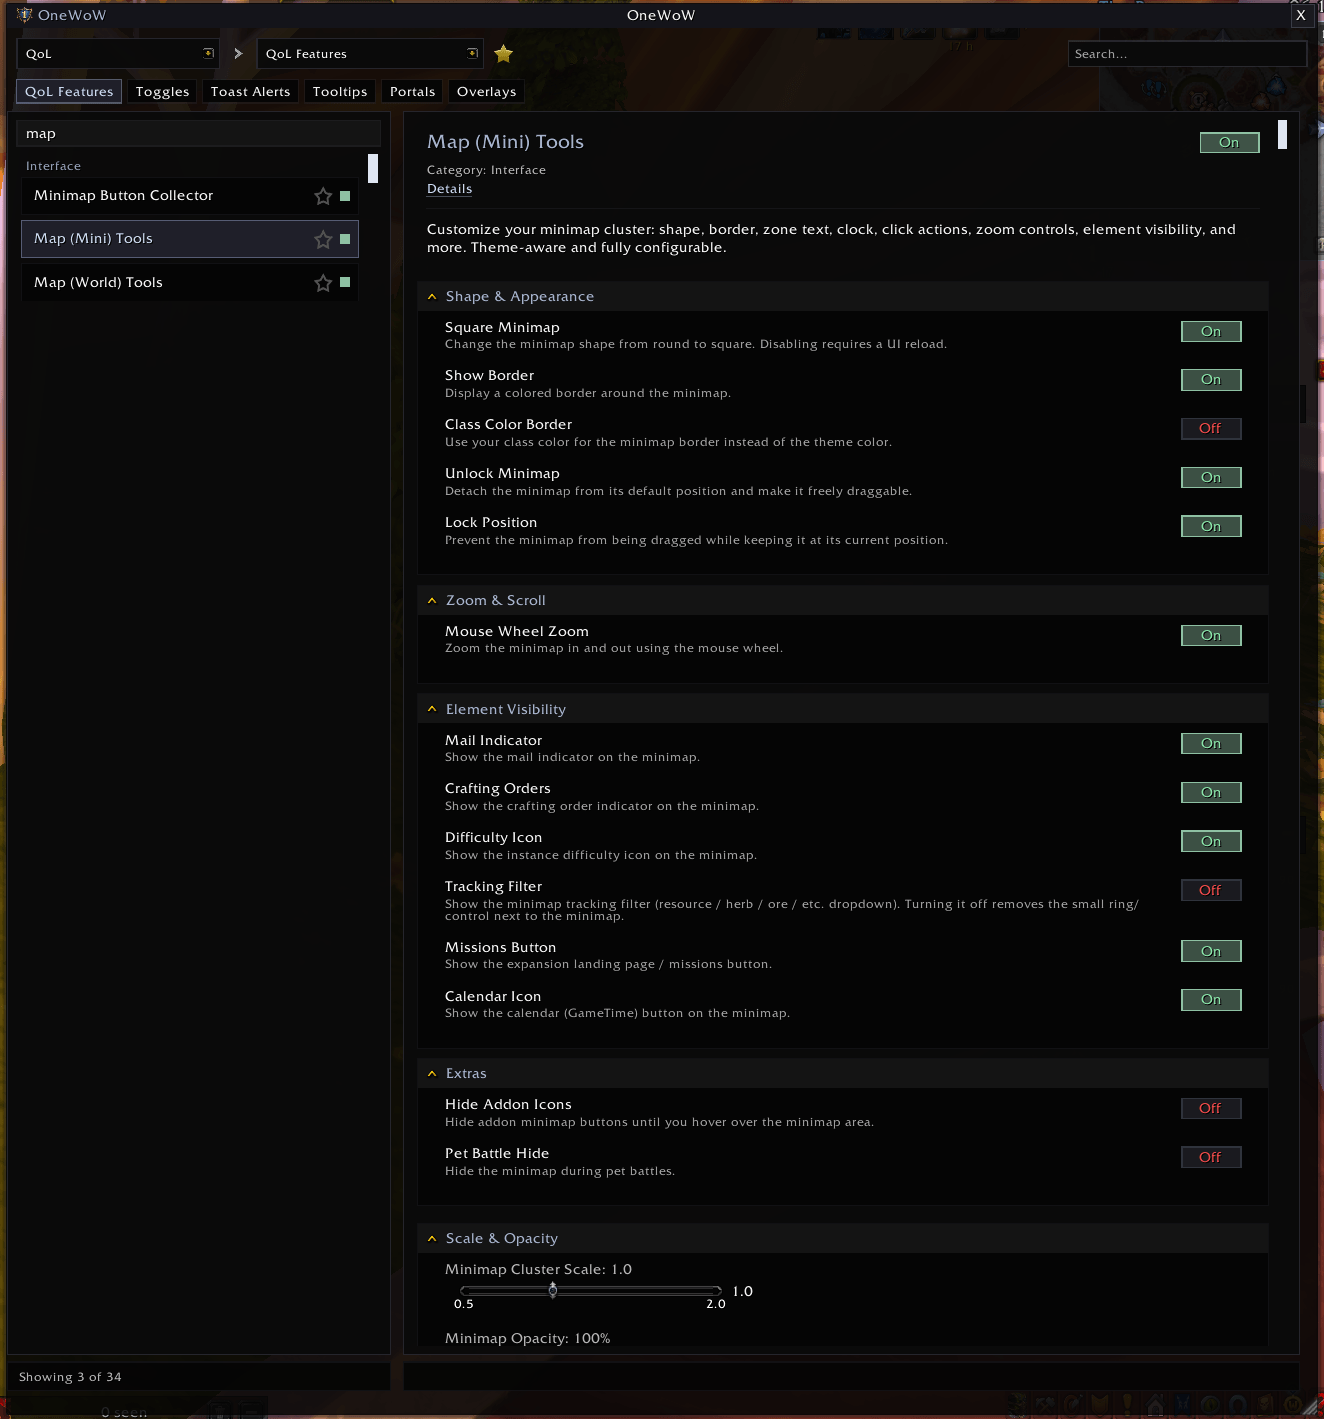Favorite the Map (World) Tools star
Viewport: 1324px width, 1419px height.
(323, 283)
